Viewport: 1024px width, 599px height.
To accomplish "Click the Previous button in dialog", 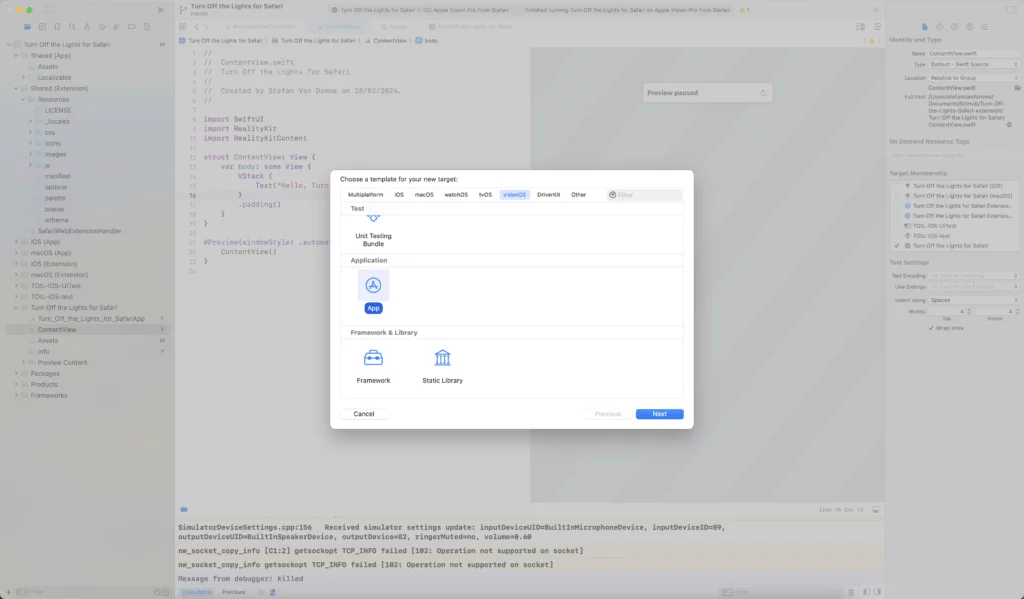I will (x=607, y=414).
